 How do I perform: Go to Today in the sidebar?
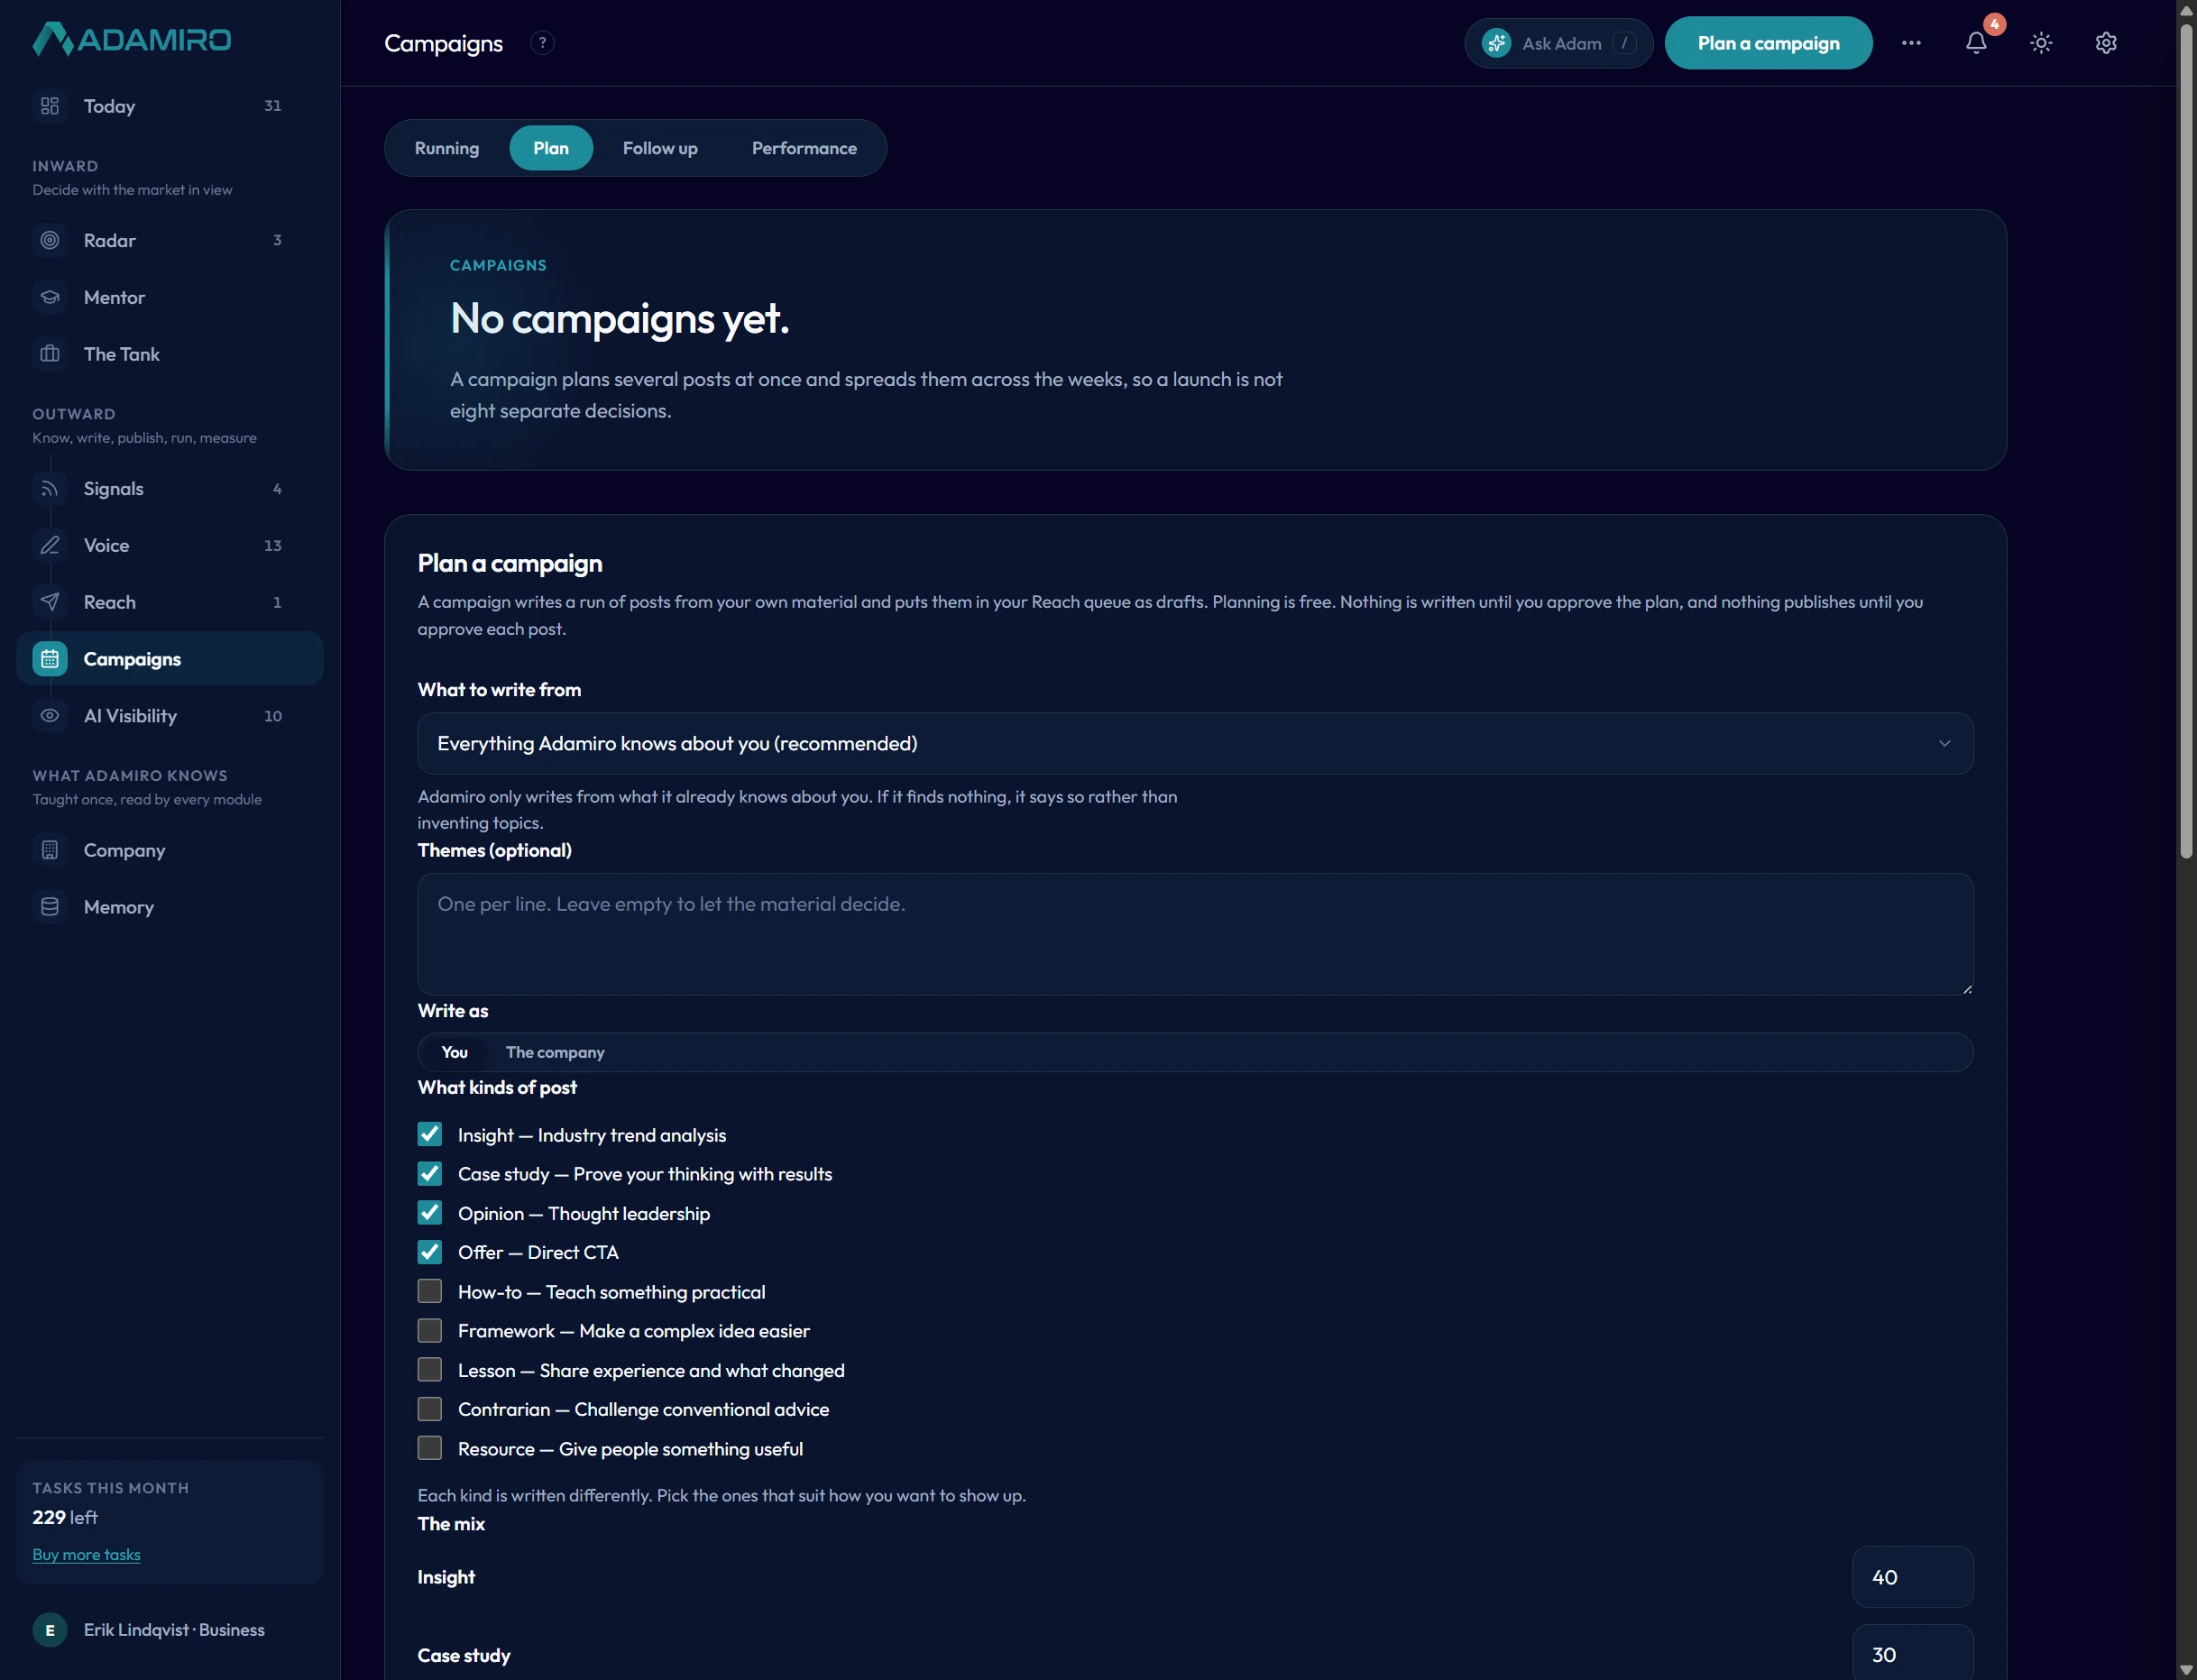click(x=170, y=106)
